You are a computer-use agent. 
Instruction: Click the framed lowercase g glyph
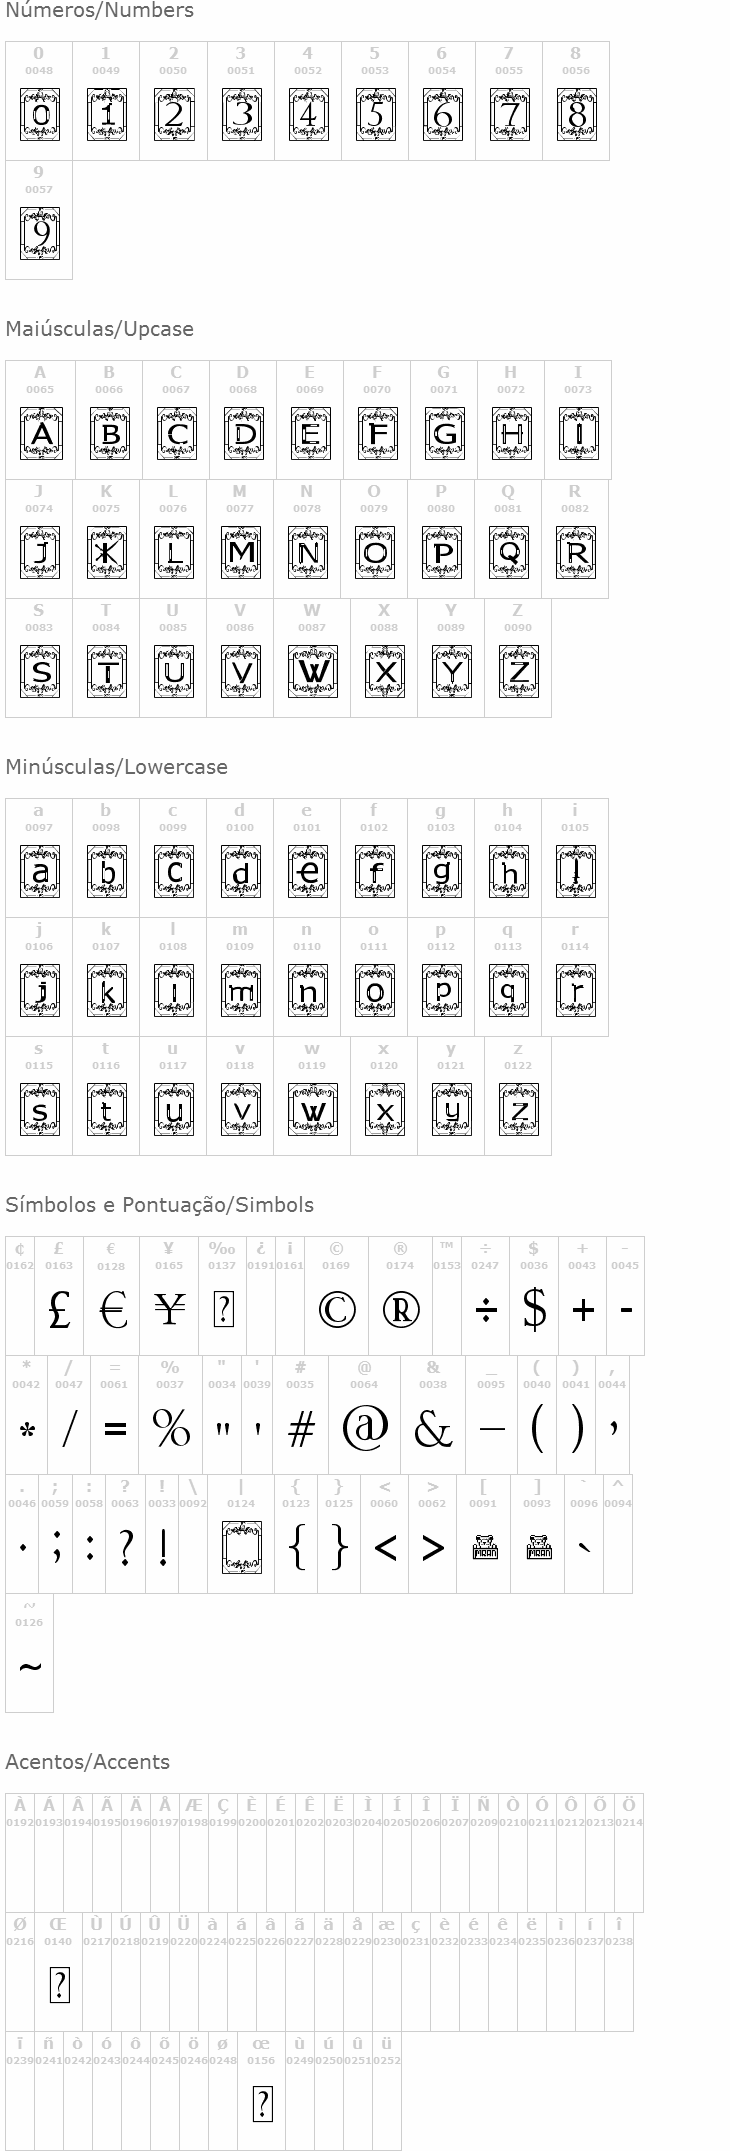pyautogui.click(x=442, y=871)
